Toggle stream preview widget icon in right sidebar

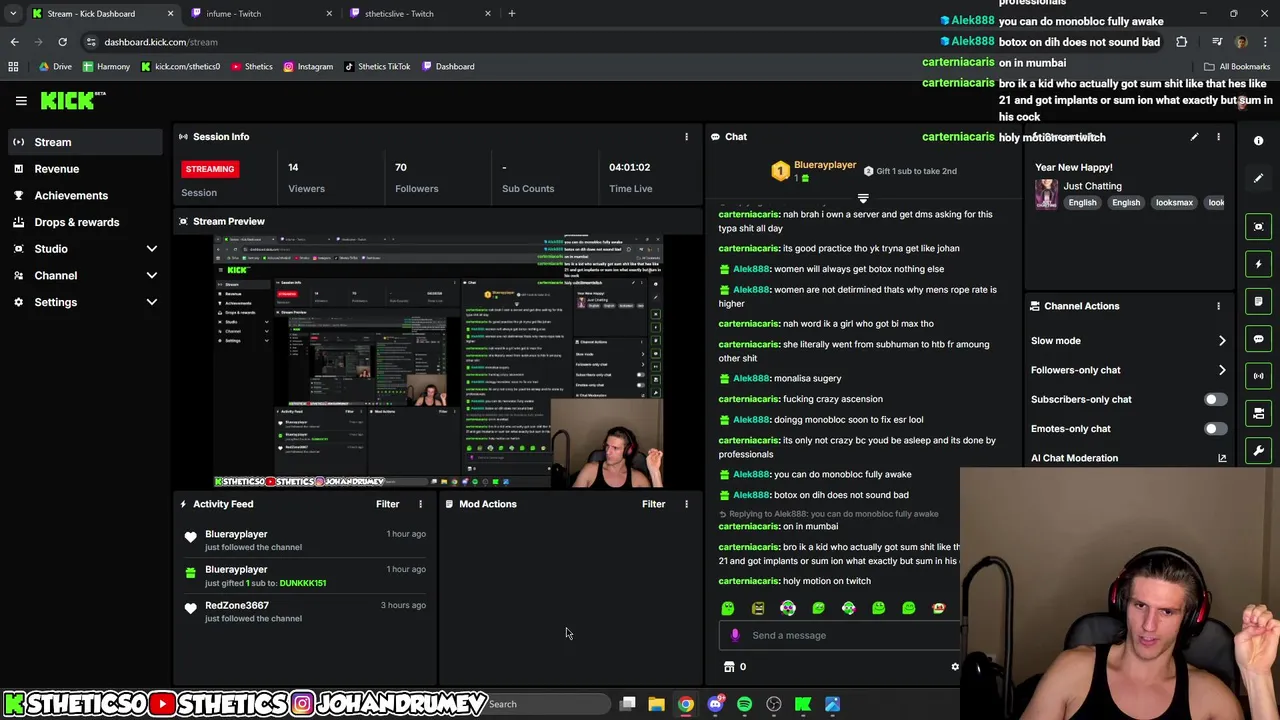click(1259, 227)
